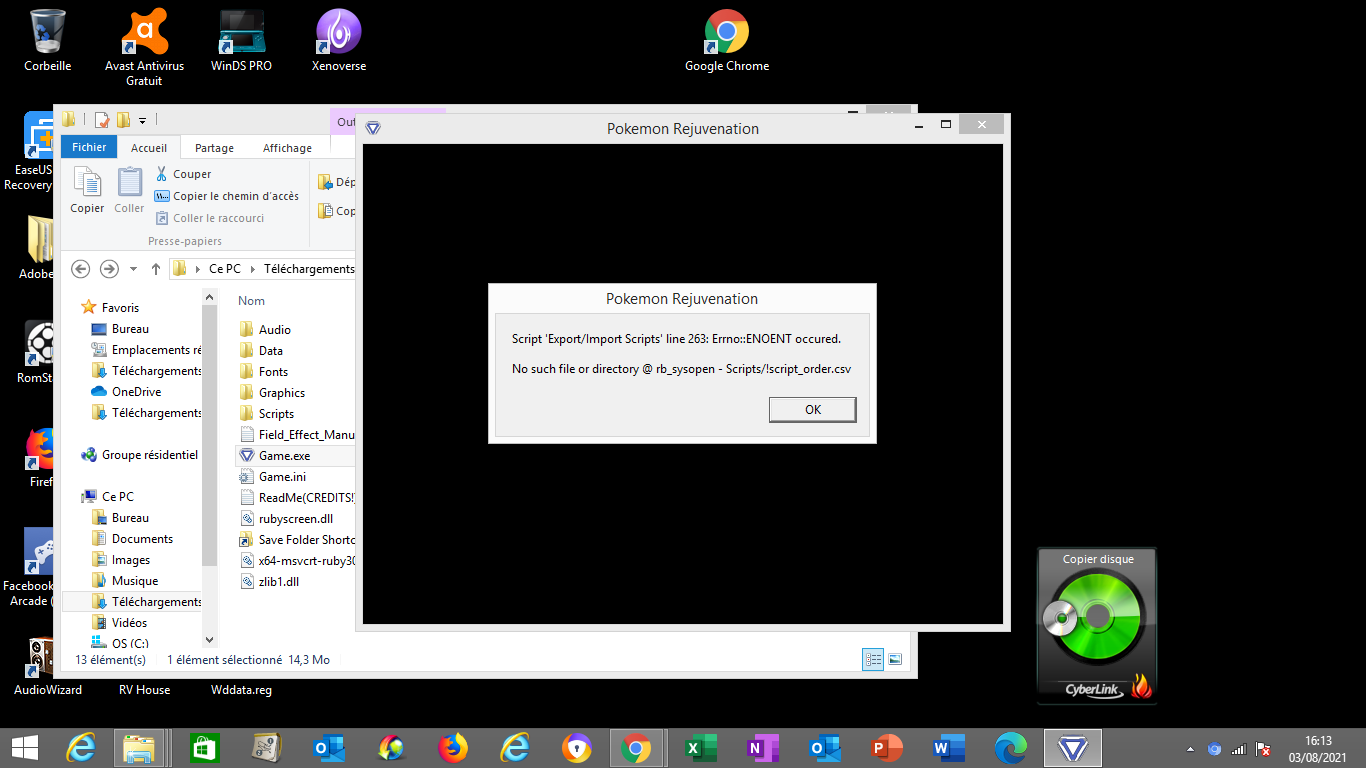1366x768 pixels.
Task: Switch to the Affichage ribbon tab
Action: point(287,148)
